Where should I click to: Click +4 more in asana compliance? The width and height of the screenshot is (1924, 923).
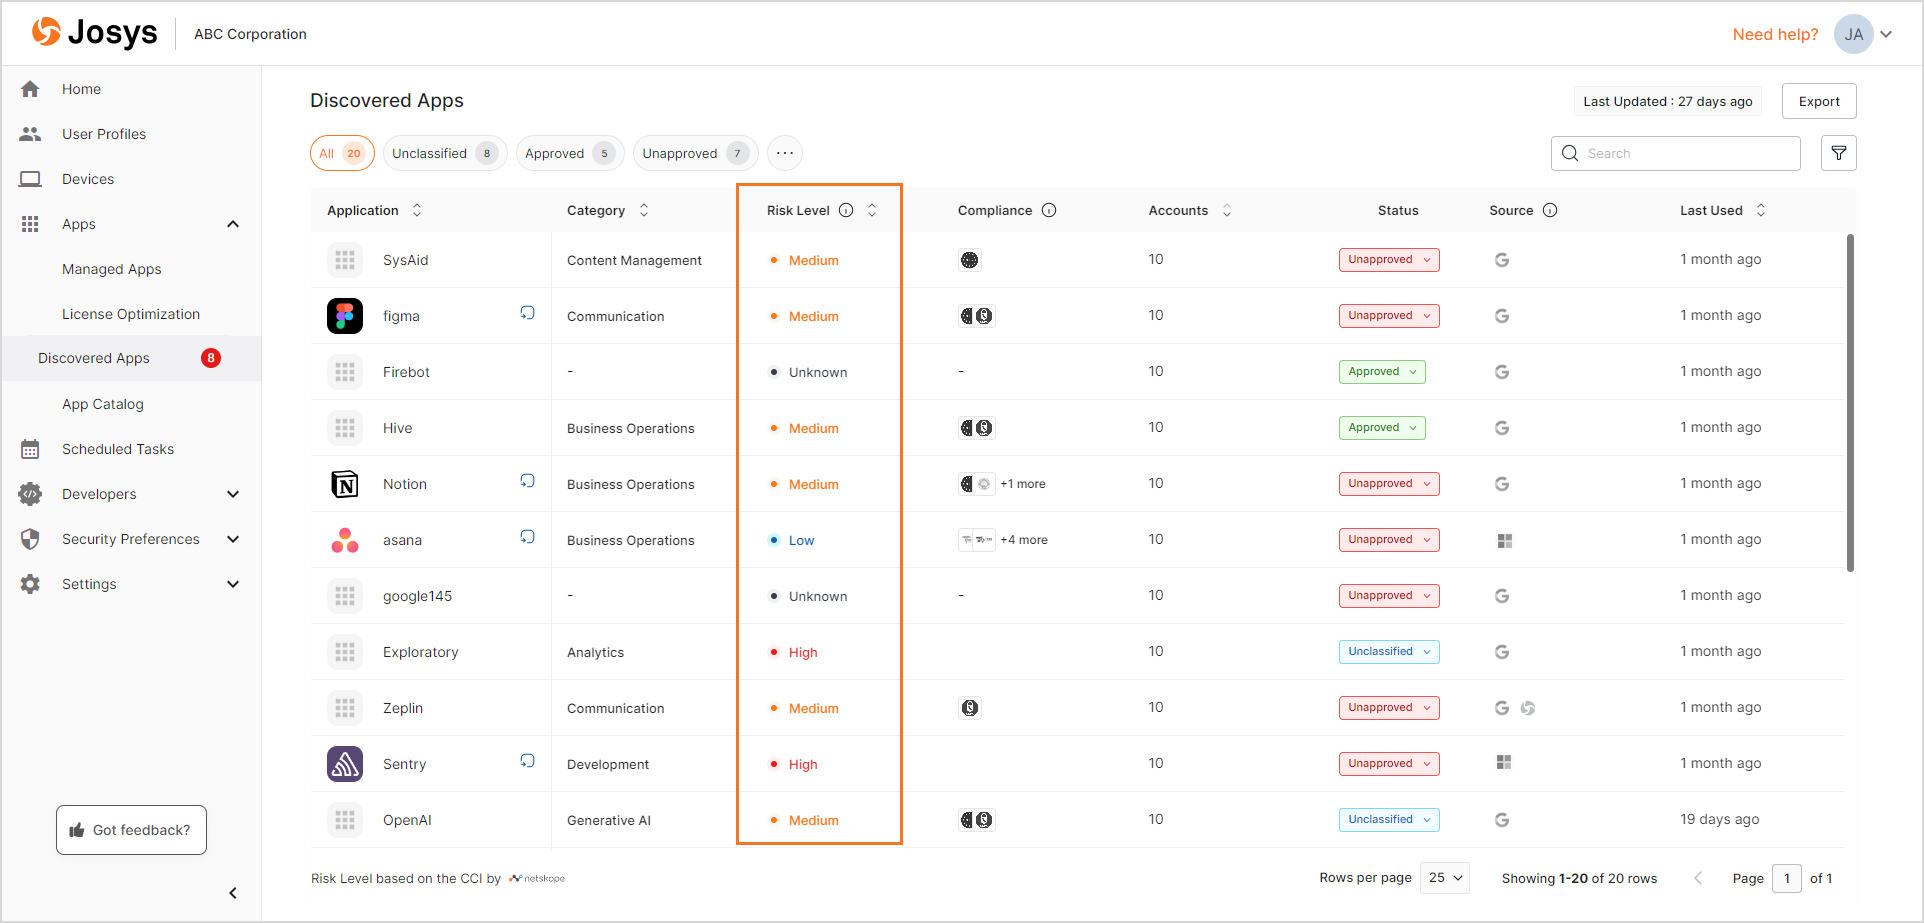pos(1024,540)
